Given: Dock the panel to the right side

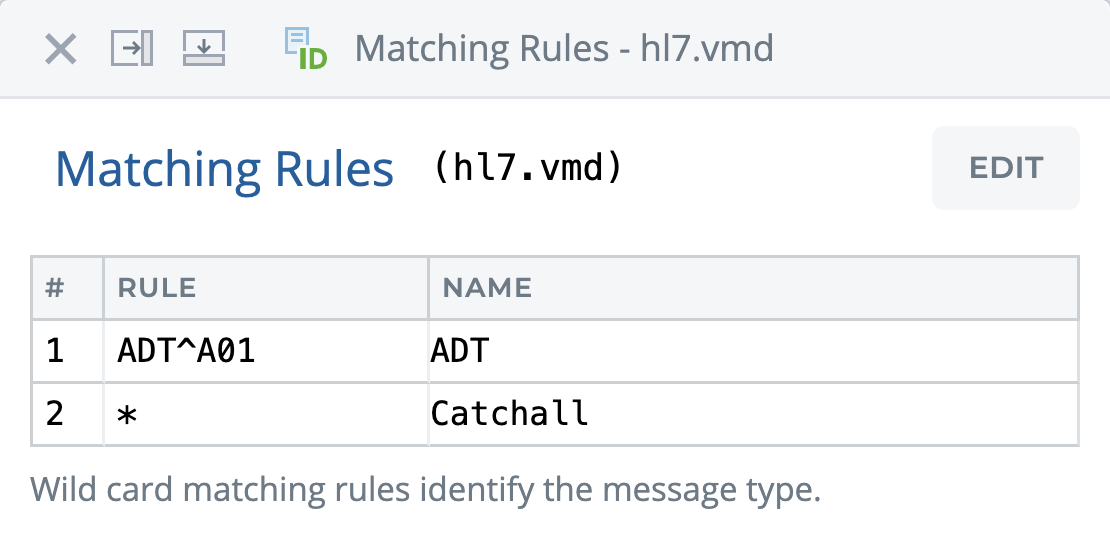Looking at the screenshot, I should [131, 48].
